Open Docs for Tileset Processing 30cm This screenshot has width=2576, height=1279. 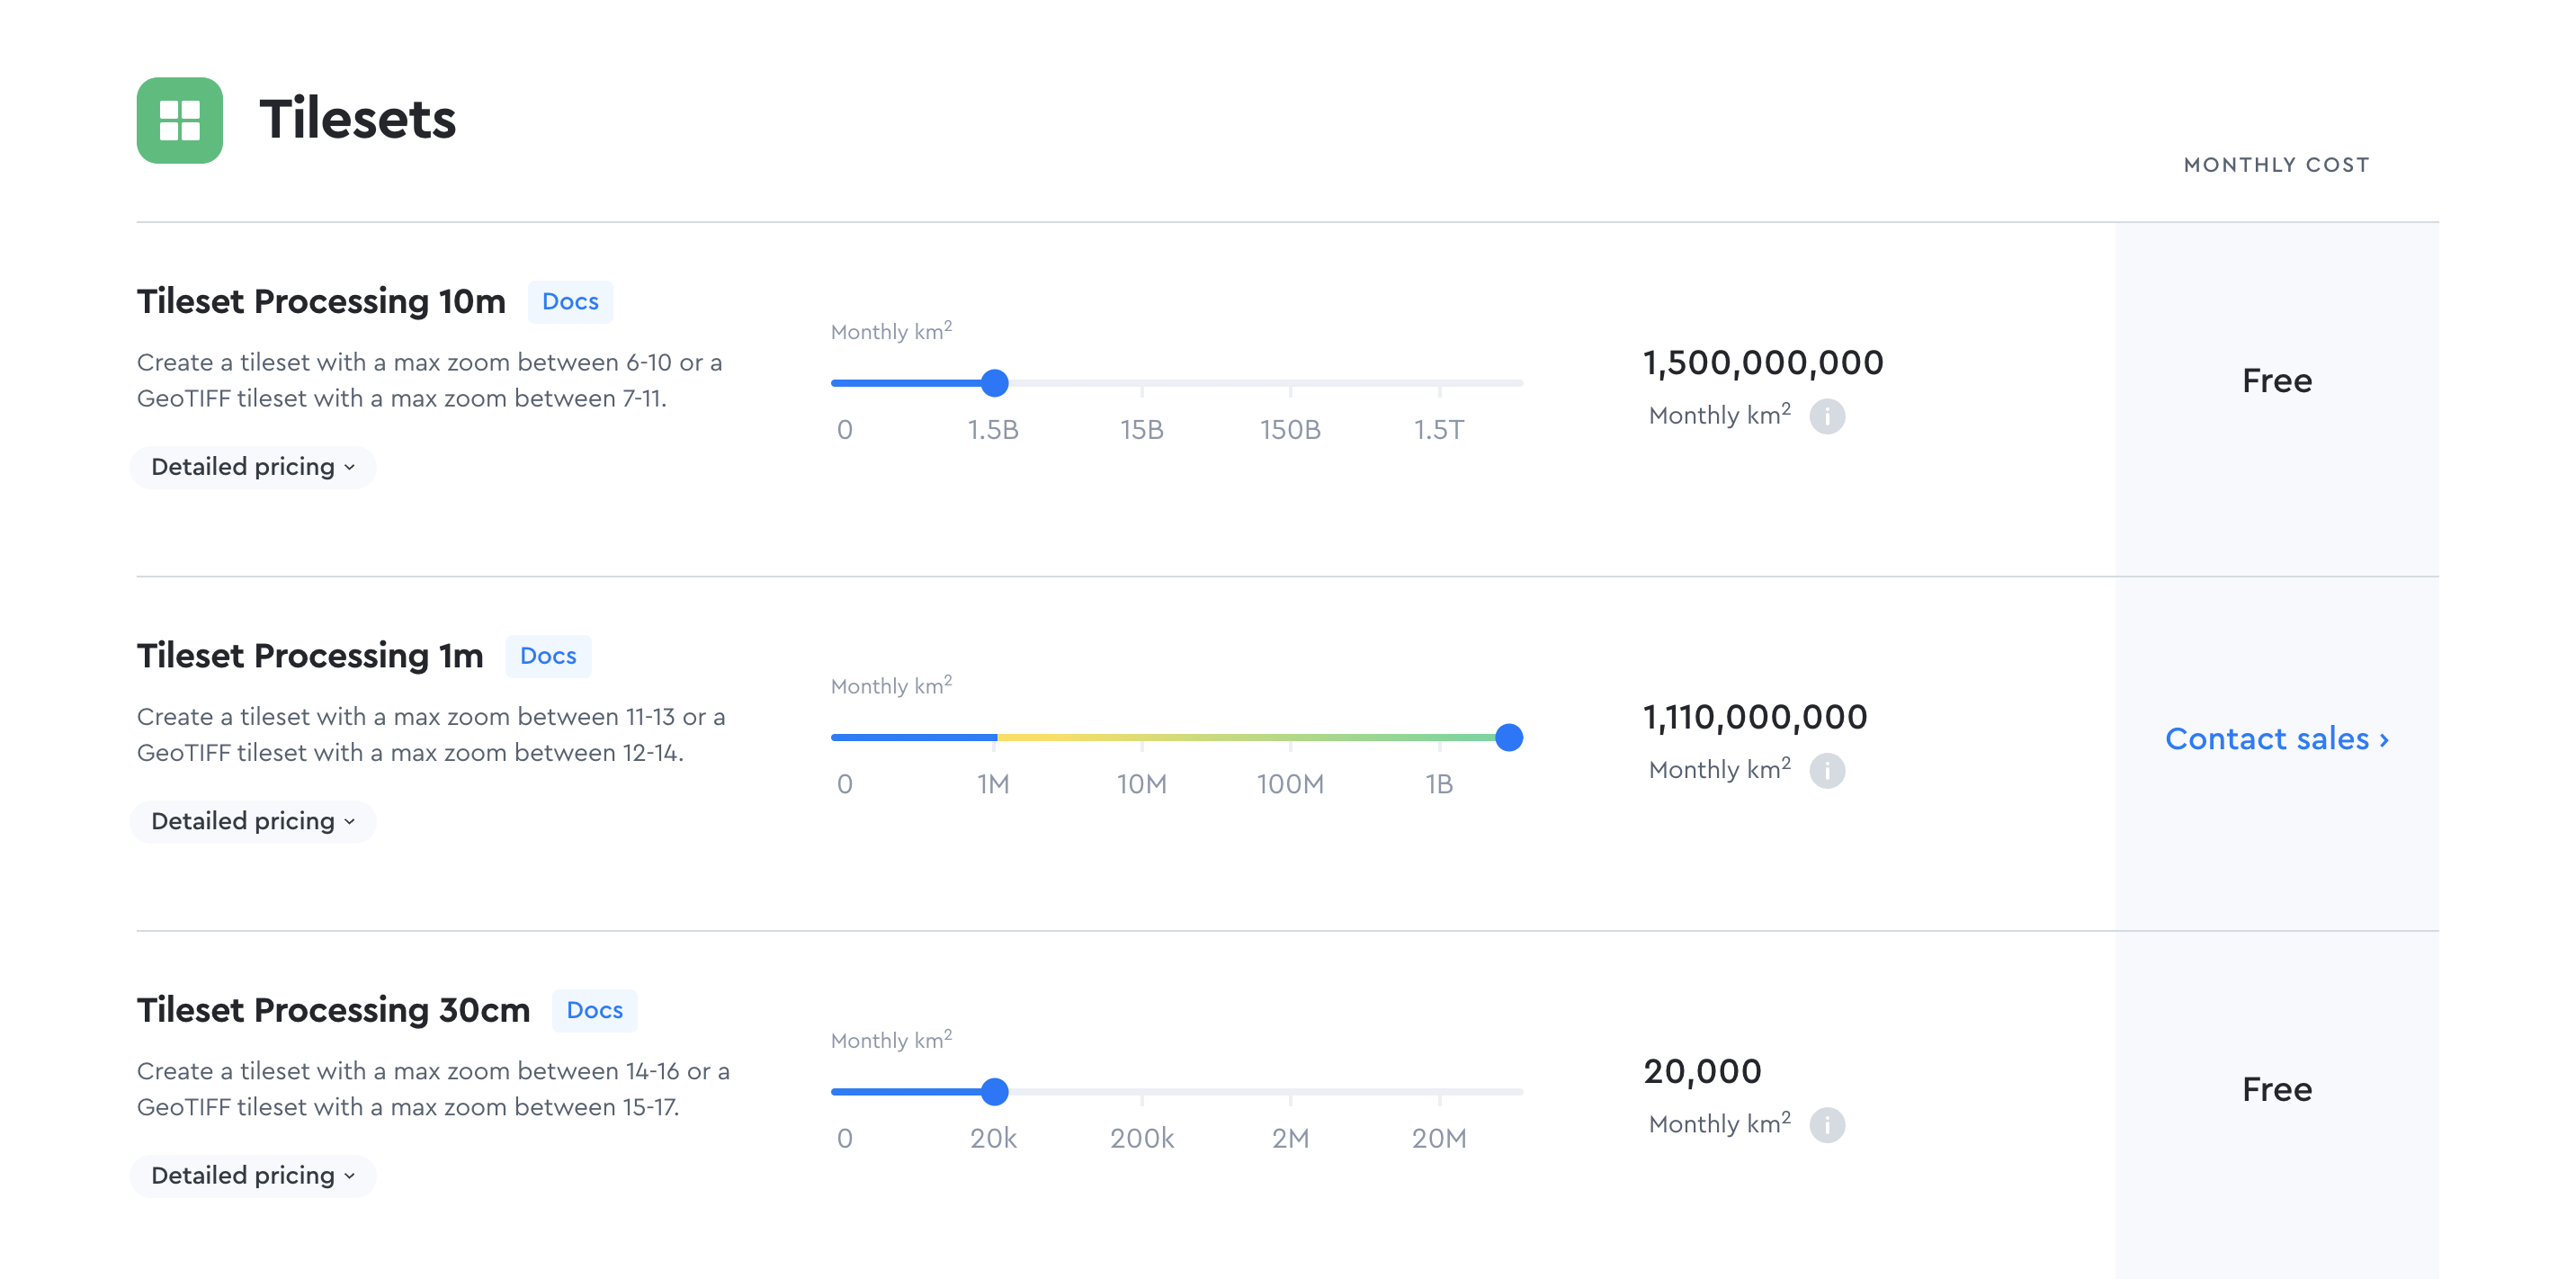pos(594,1010)
